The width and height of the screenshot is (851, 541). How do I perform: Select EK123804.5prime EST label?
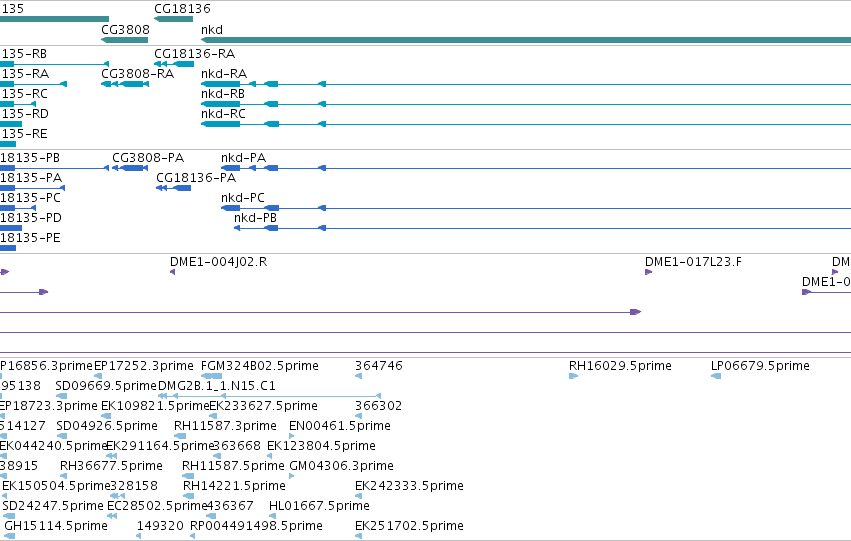click(x=321, y=447)
